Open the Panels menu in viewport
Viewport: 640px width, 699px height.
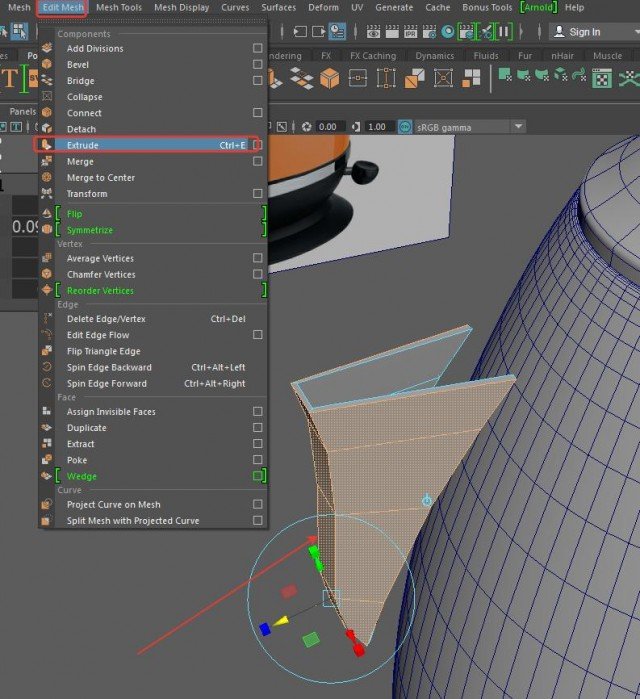[x=22, y=111]
